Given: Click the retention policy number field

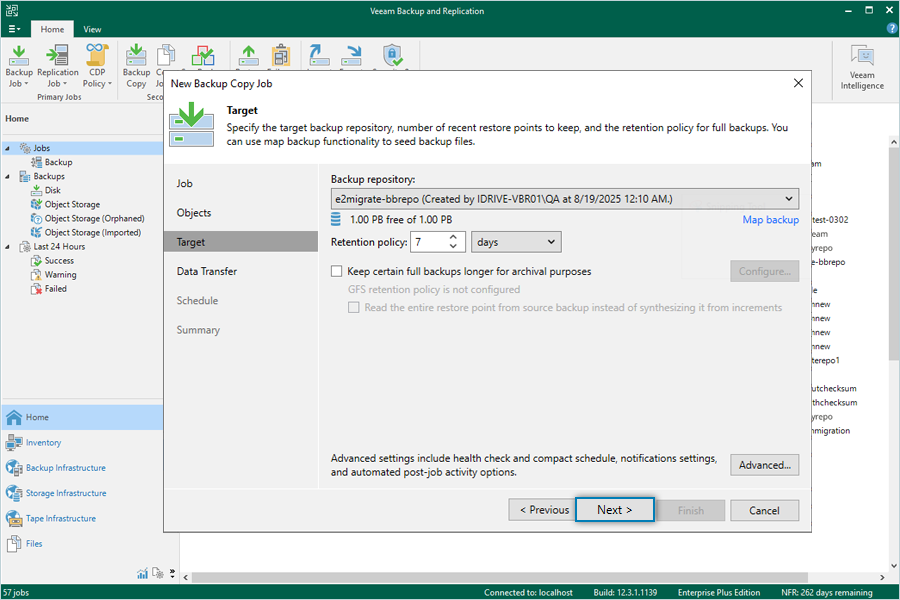Looking at the screenshot, I should click(x=429, y=242).
